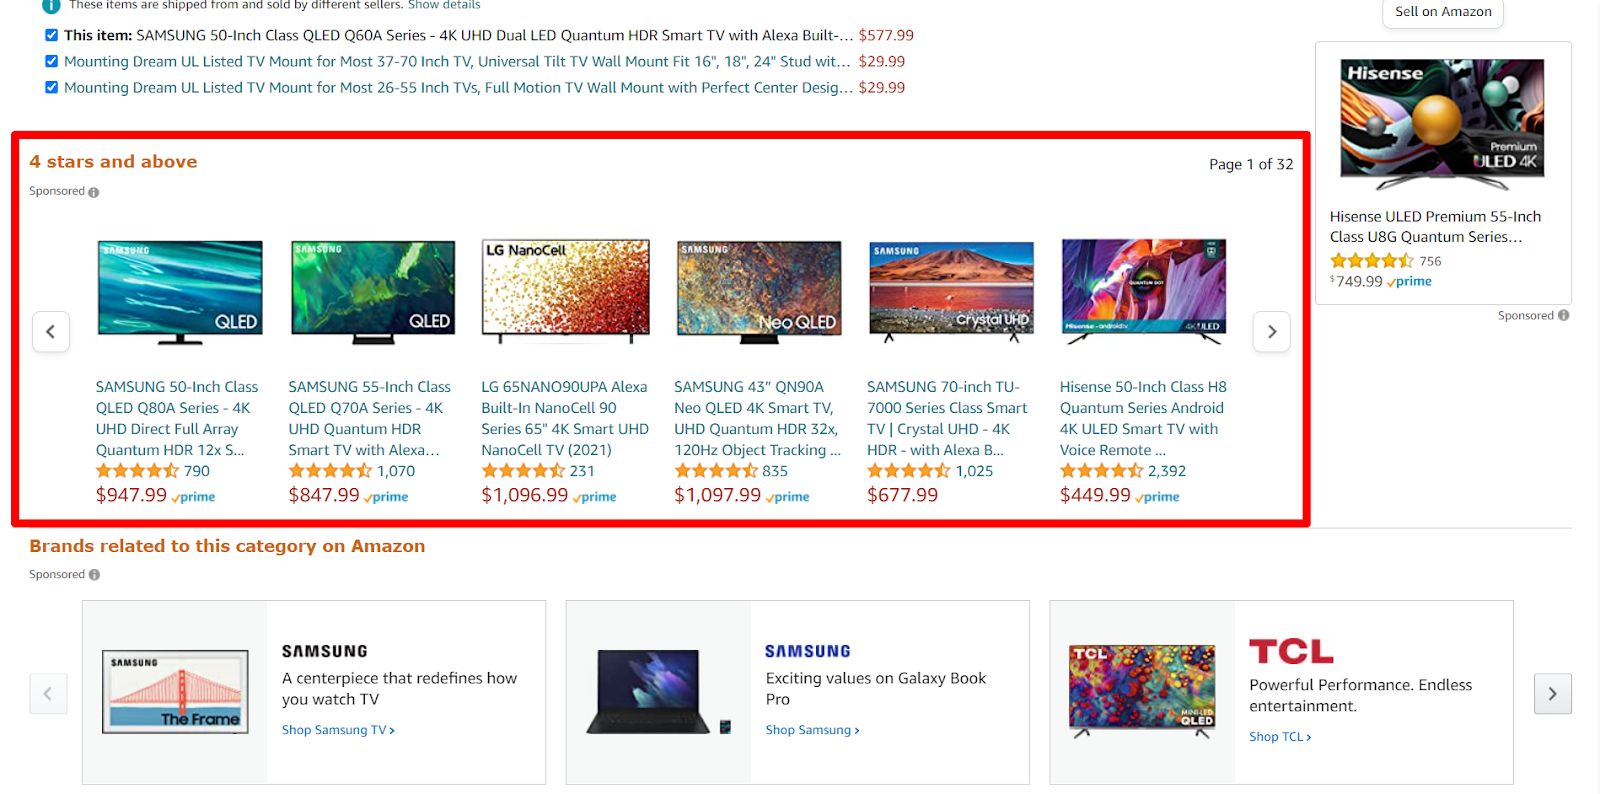Image resolution: width=1600 pixels, height=794 pixels.
Task: Open the Galaxy Book Pro laptop image
Action: coord(658,692)
